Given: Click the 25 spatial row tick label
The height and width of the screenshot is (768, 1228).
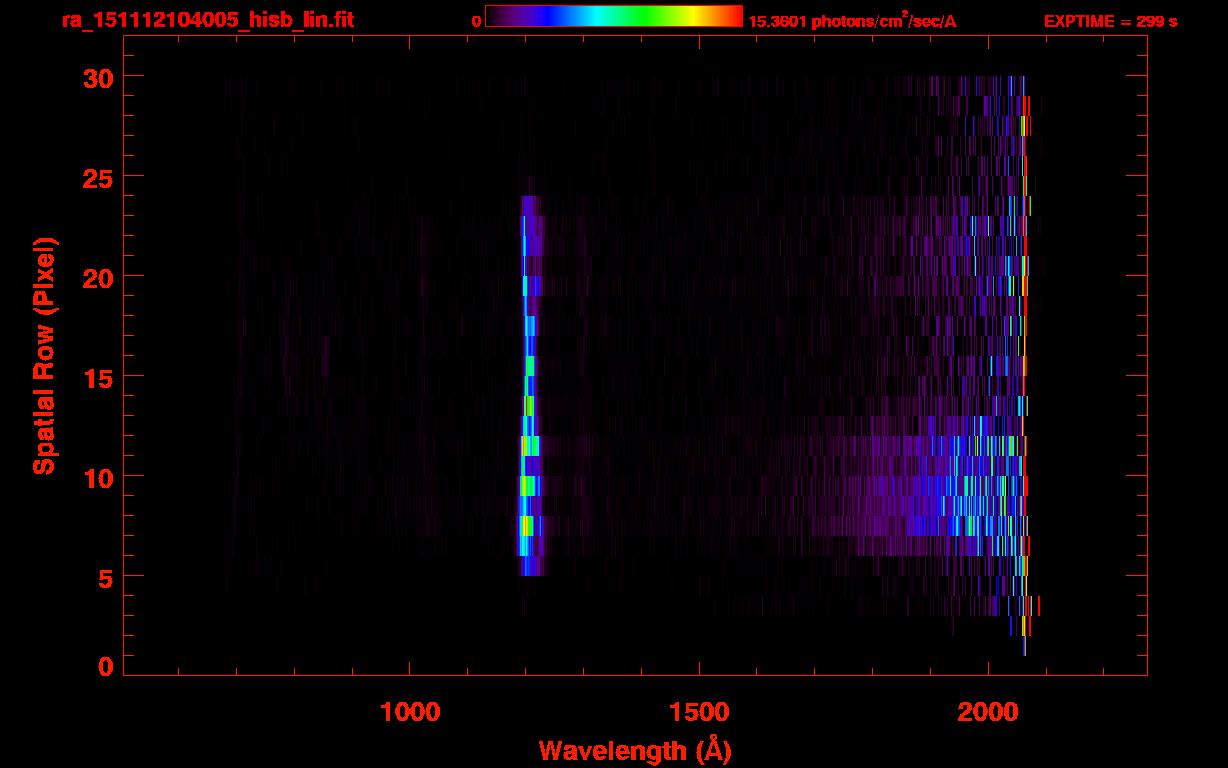Looking at the screenshot, I should (97, 177).
